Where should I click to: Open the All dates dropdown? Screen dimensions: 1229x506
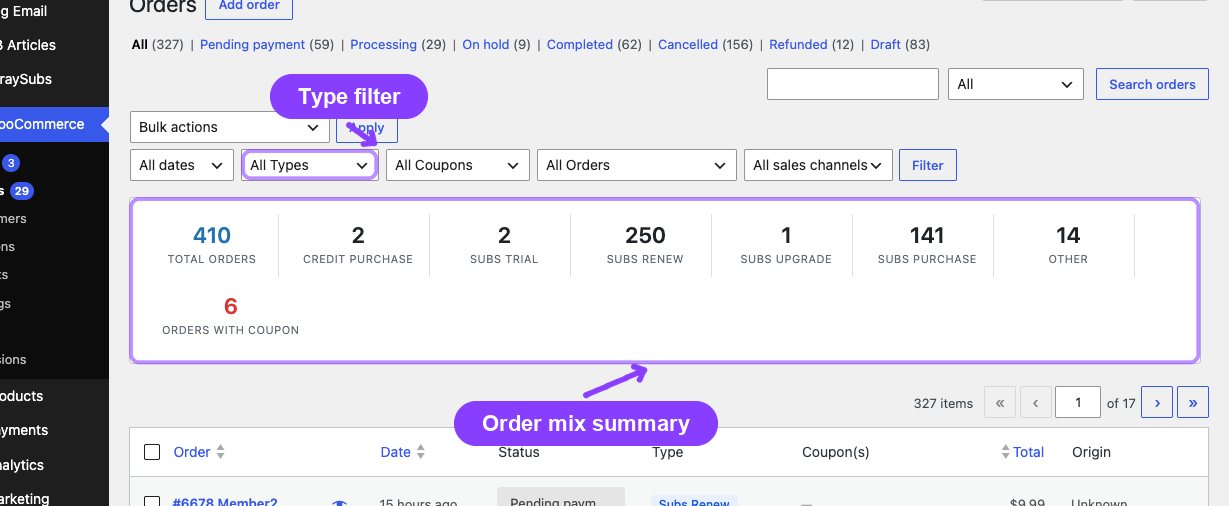coord(182,165)
